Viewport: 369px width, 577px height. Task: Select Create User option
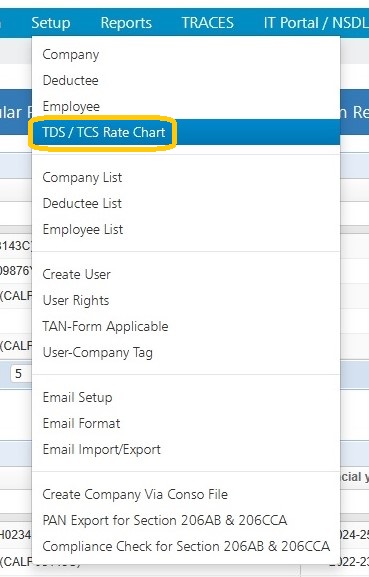186,274
